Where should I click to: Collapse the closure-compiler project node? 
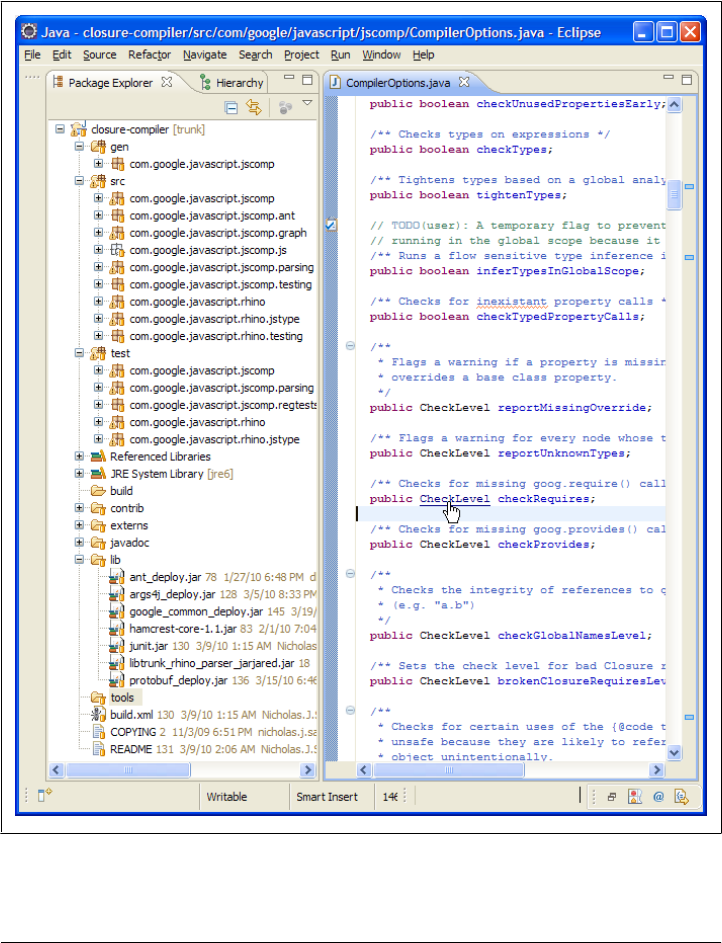[x=60, y=129]
